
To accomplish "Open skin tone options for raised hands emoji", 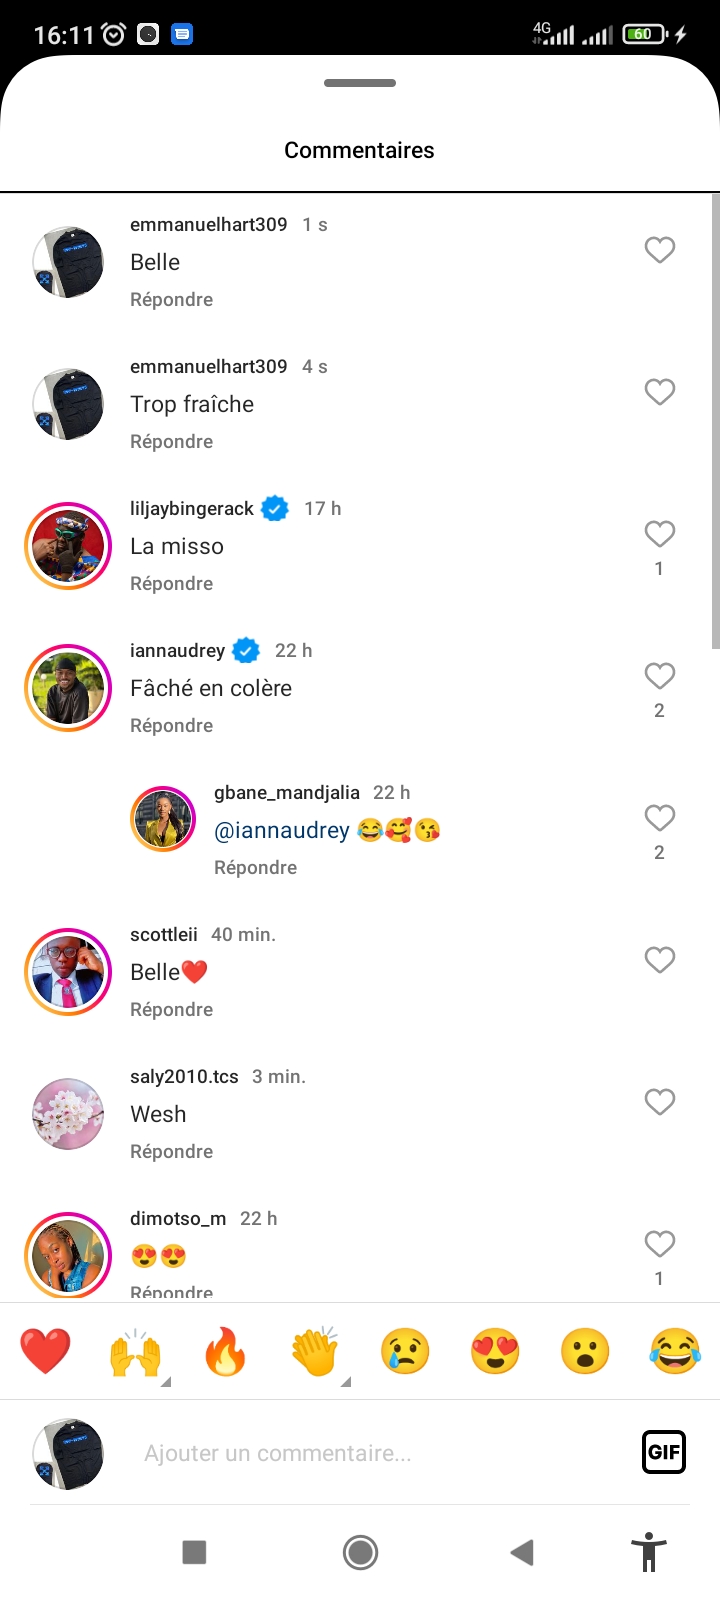I will pyautogui.click(x=165, y=1382).
